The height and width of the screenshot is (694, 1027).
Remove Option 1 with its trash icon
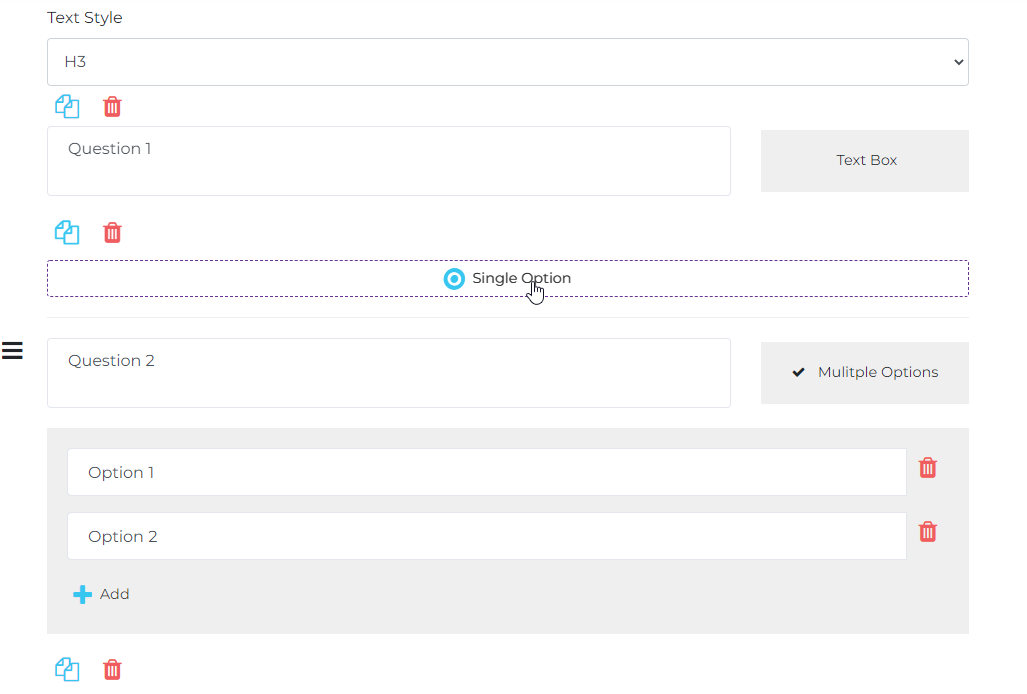pos(927,467)
